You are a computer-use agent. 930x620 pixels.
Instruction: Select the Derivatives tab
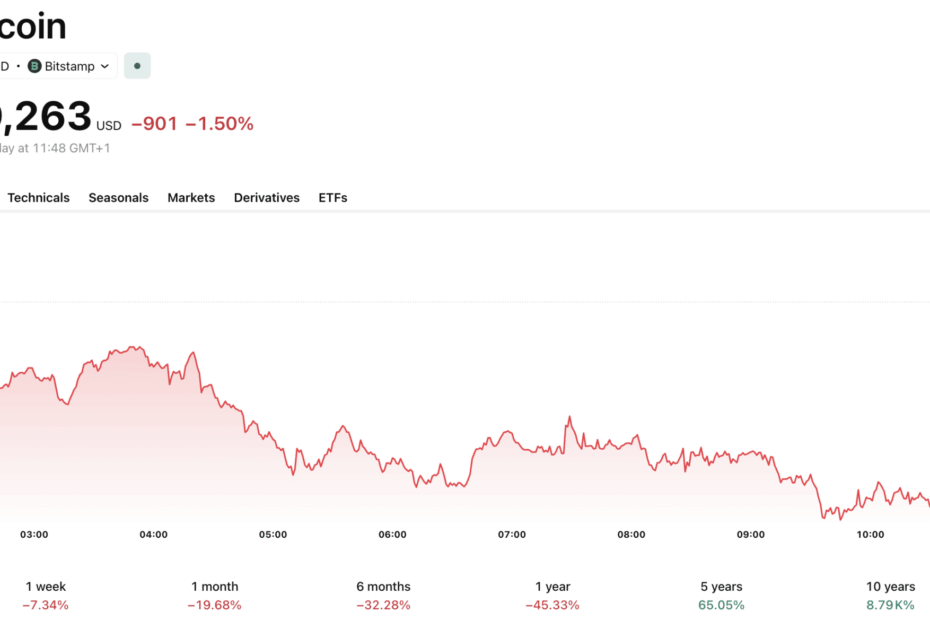[x=267, y=198]
